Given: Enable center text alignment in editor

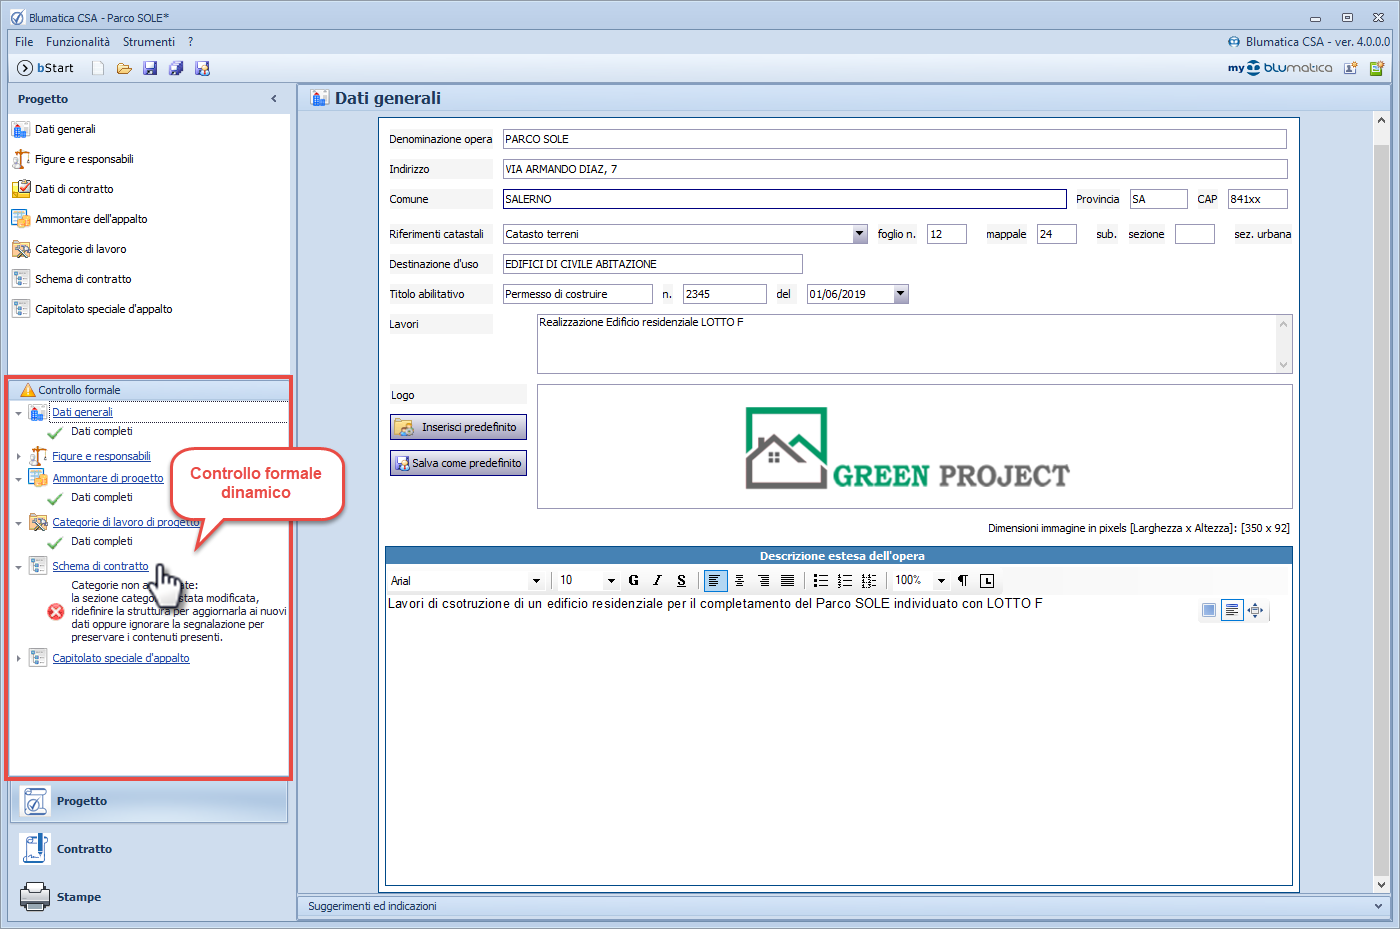Looking at the screenshot, I should coord(739,580).
